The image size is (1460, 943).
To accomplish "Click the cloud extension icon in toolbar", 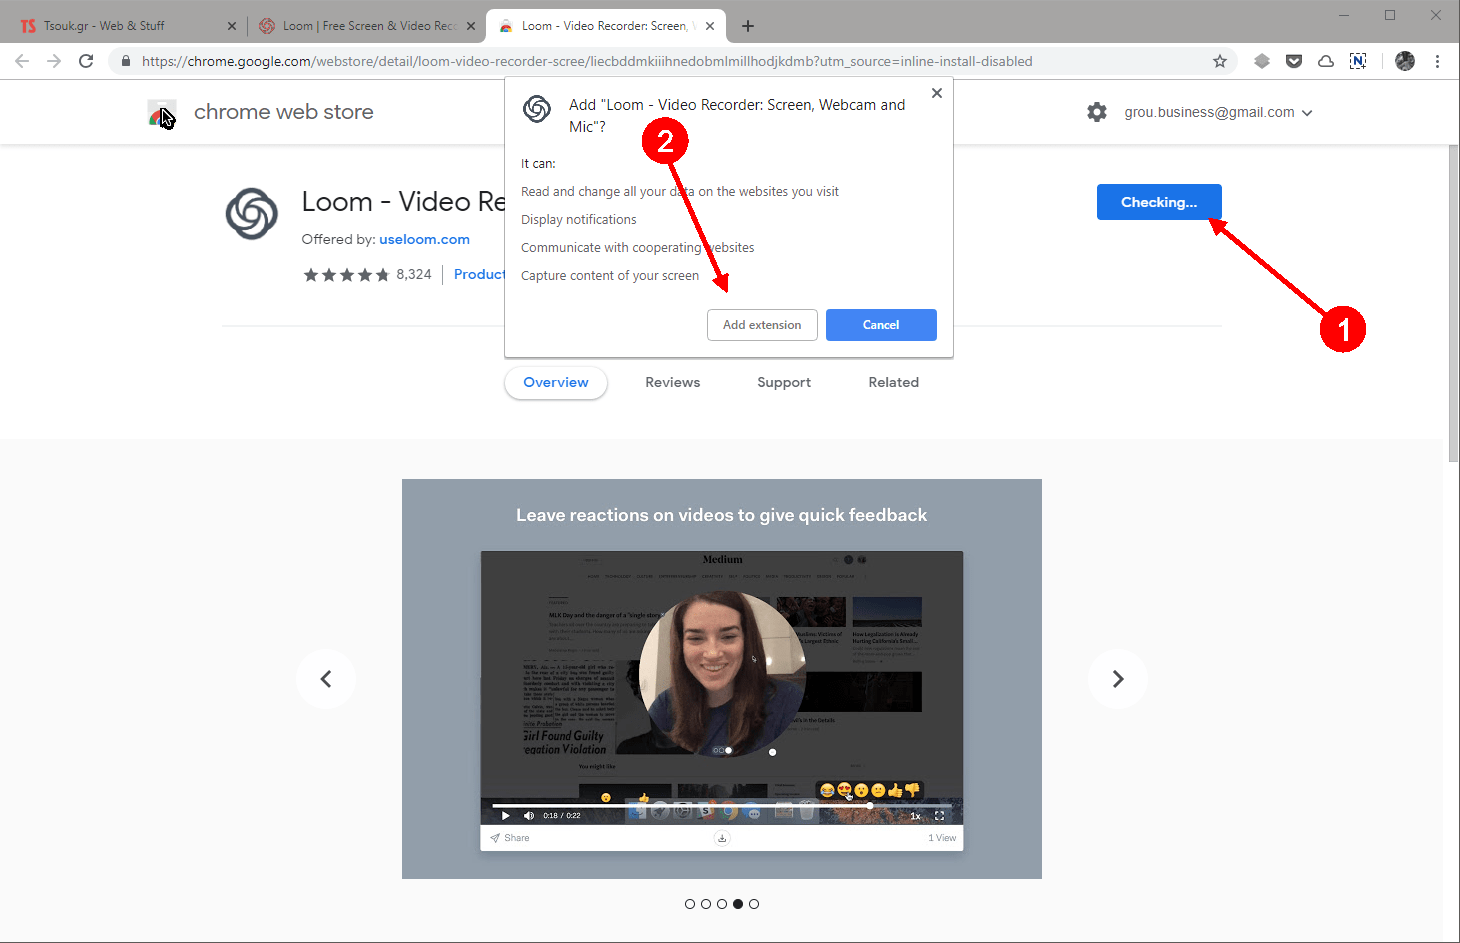I will [x=1326, y=61].
